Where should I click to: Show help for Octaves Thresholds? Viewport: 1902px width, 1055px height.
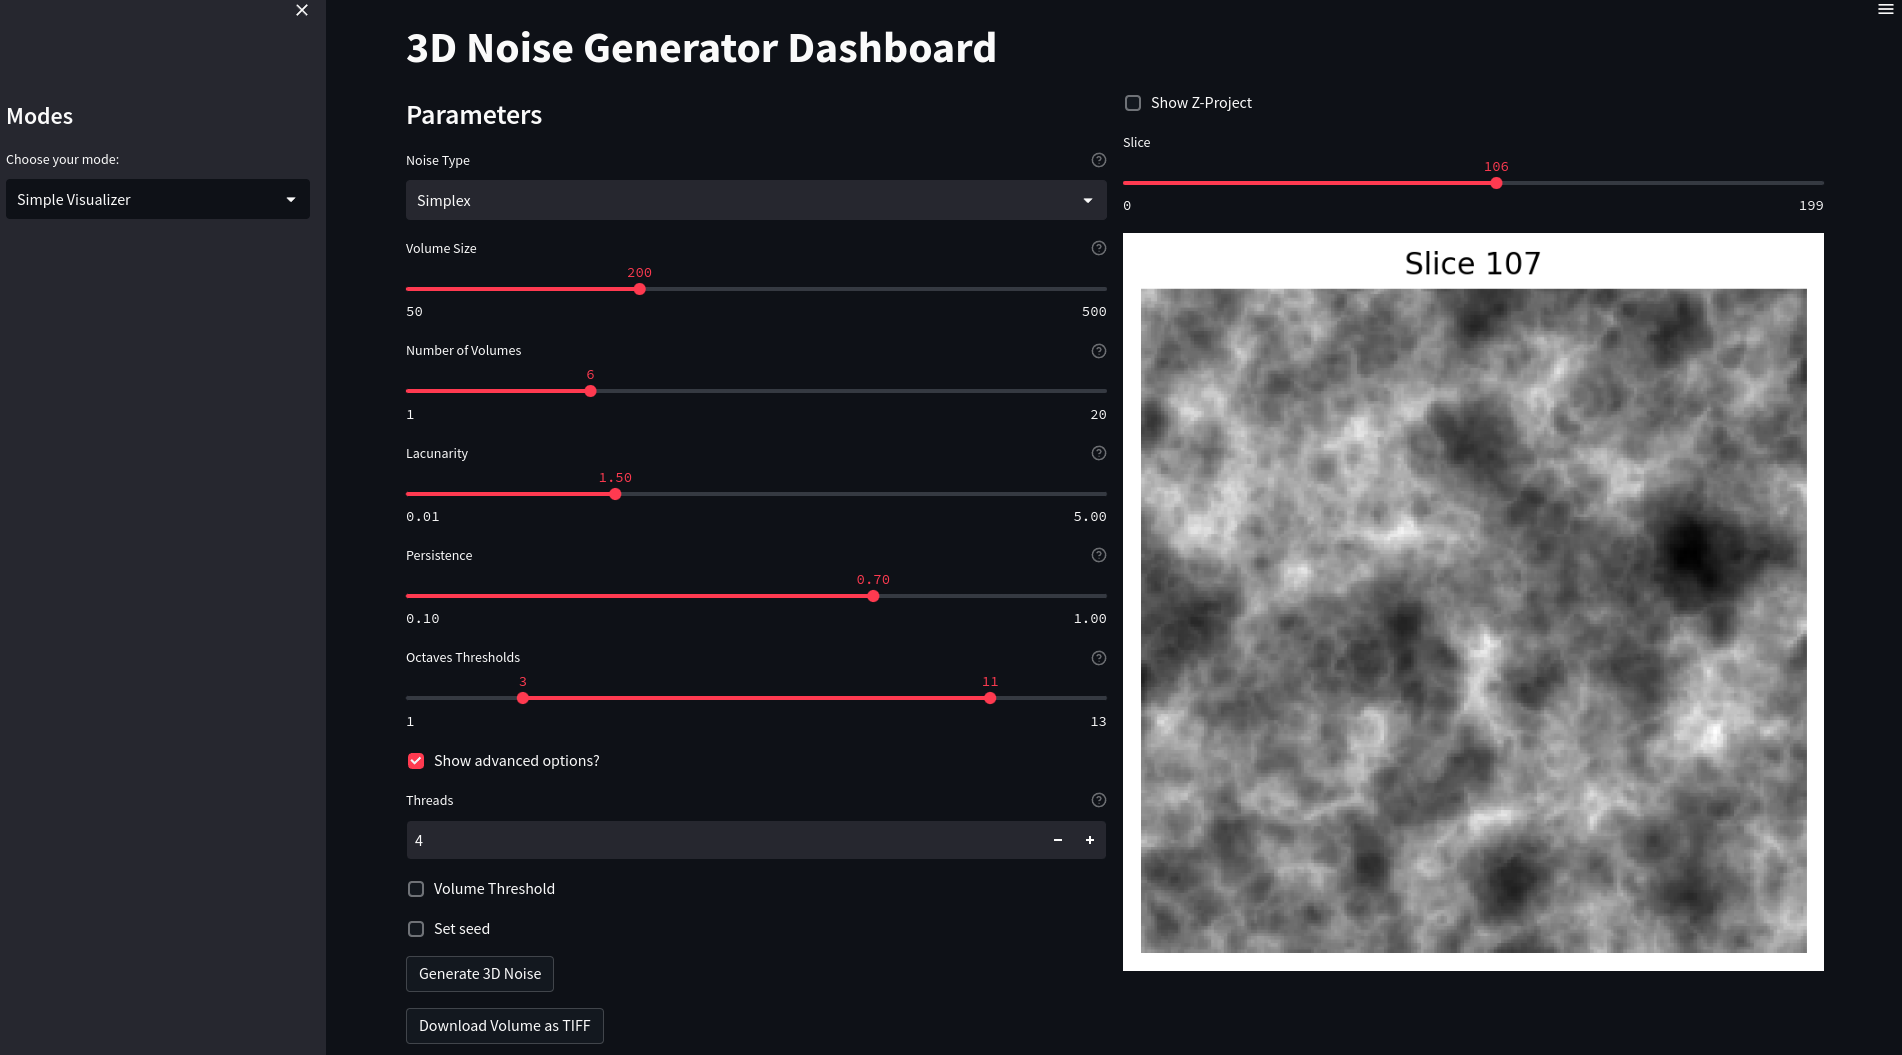point(1099,658)
